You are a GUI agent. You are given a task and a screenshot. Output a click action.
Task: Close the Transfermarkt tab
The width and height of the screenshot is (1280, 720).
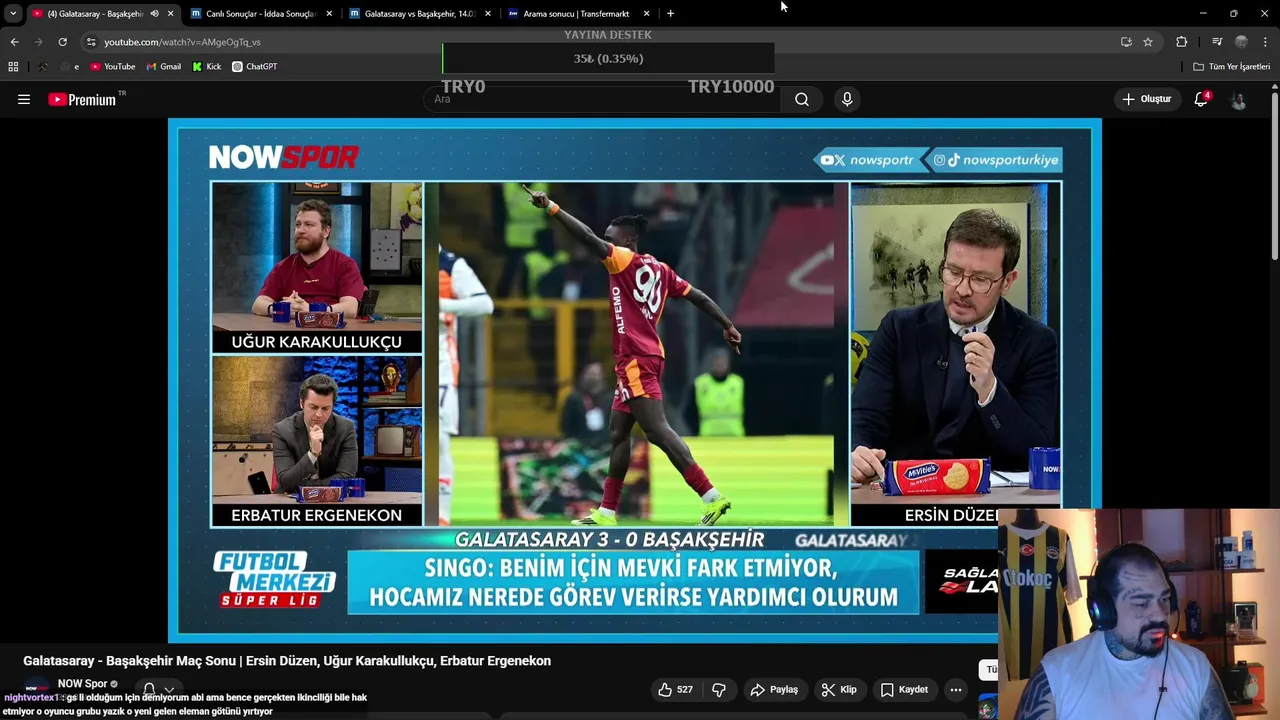647,14
